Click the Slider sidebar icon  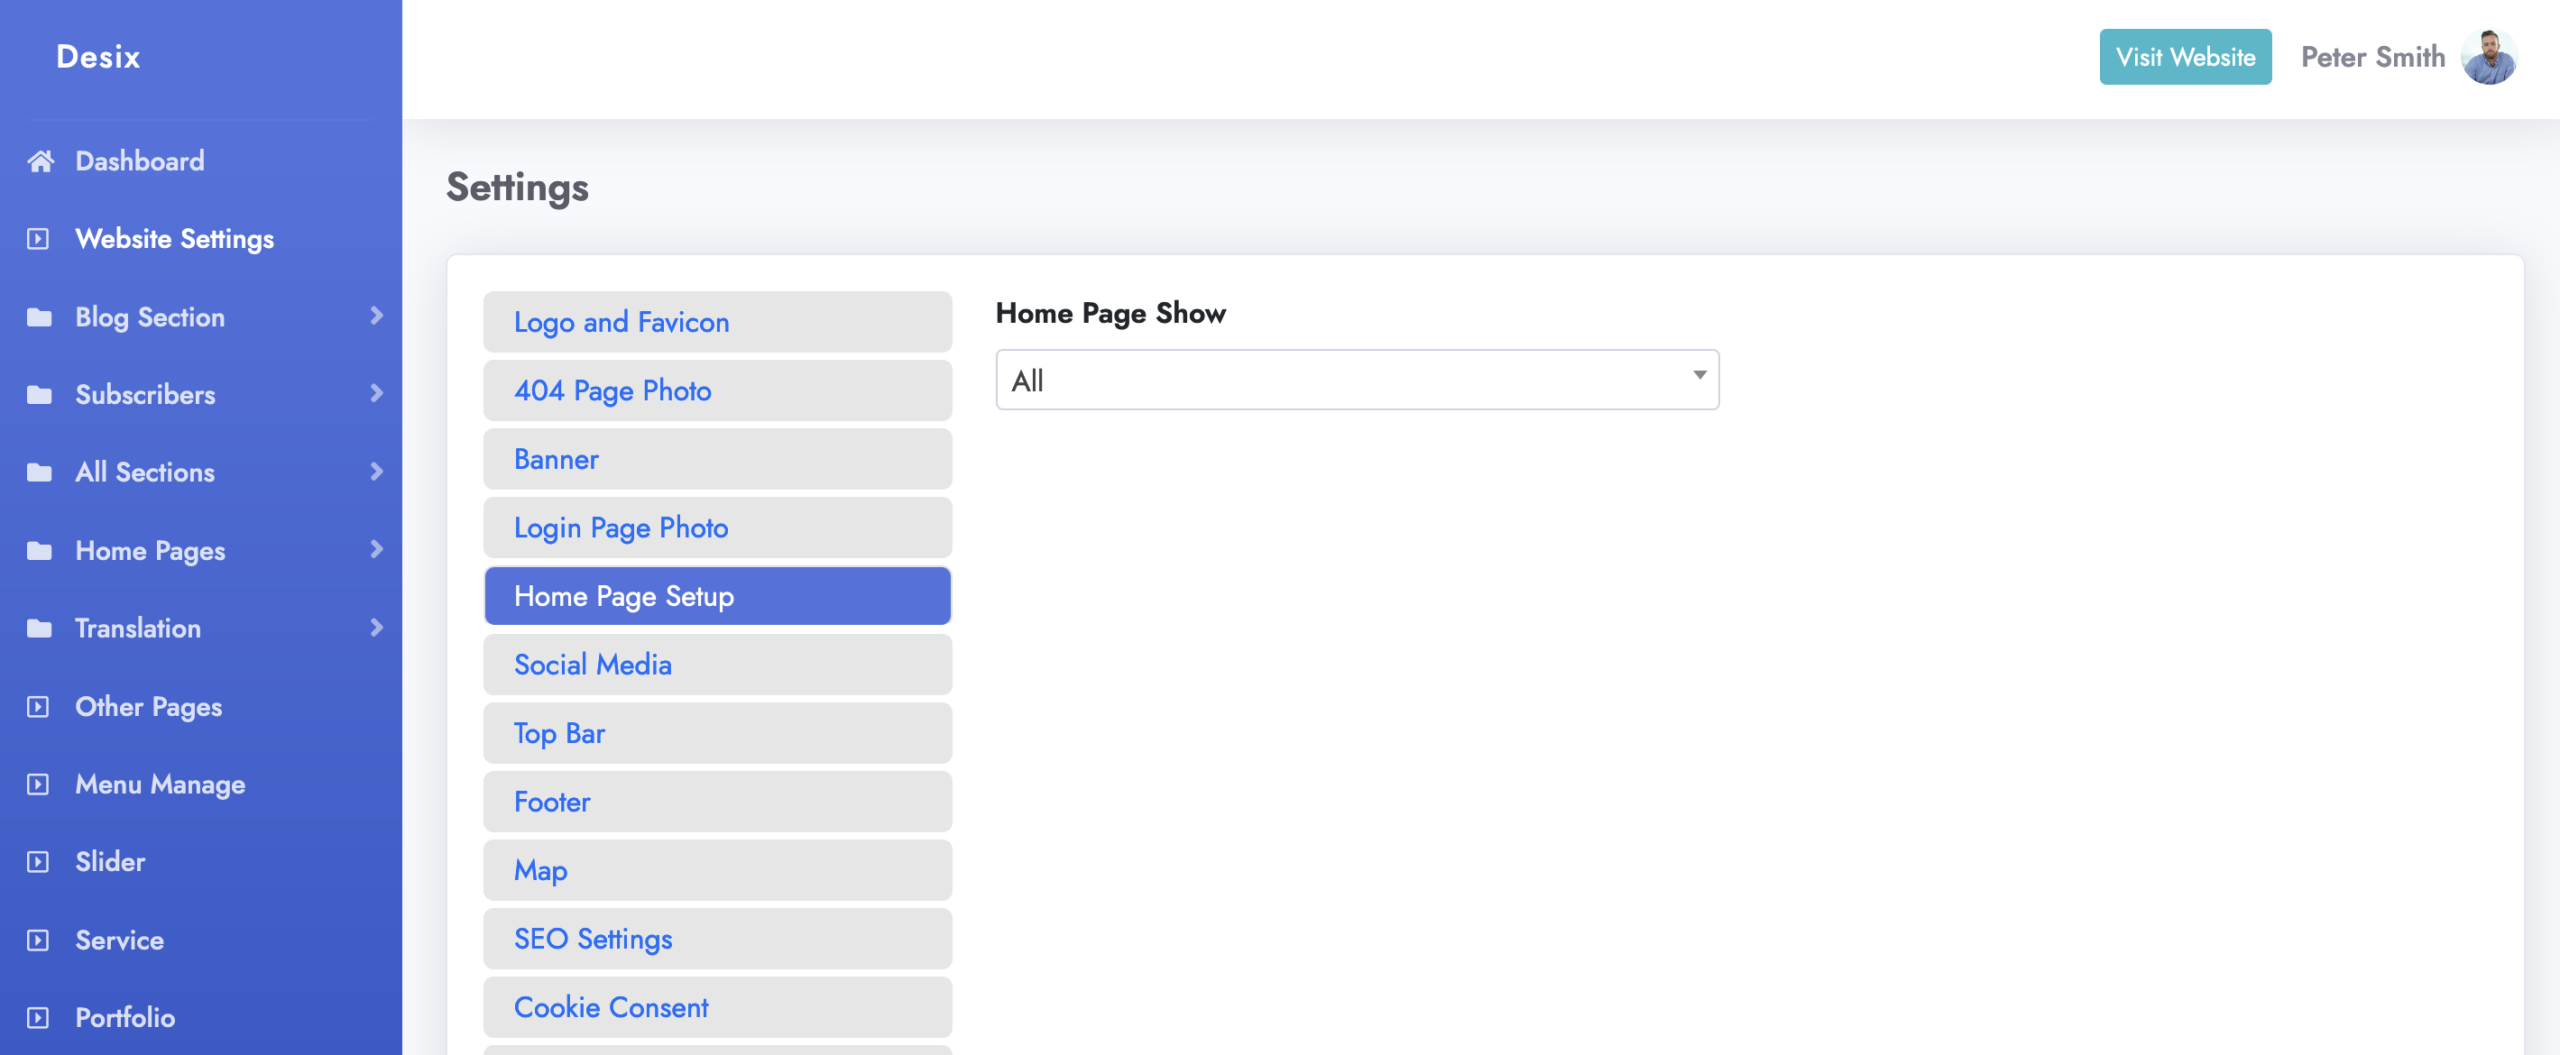[x=38, y=862]
